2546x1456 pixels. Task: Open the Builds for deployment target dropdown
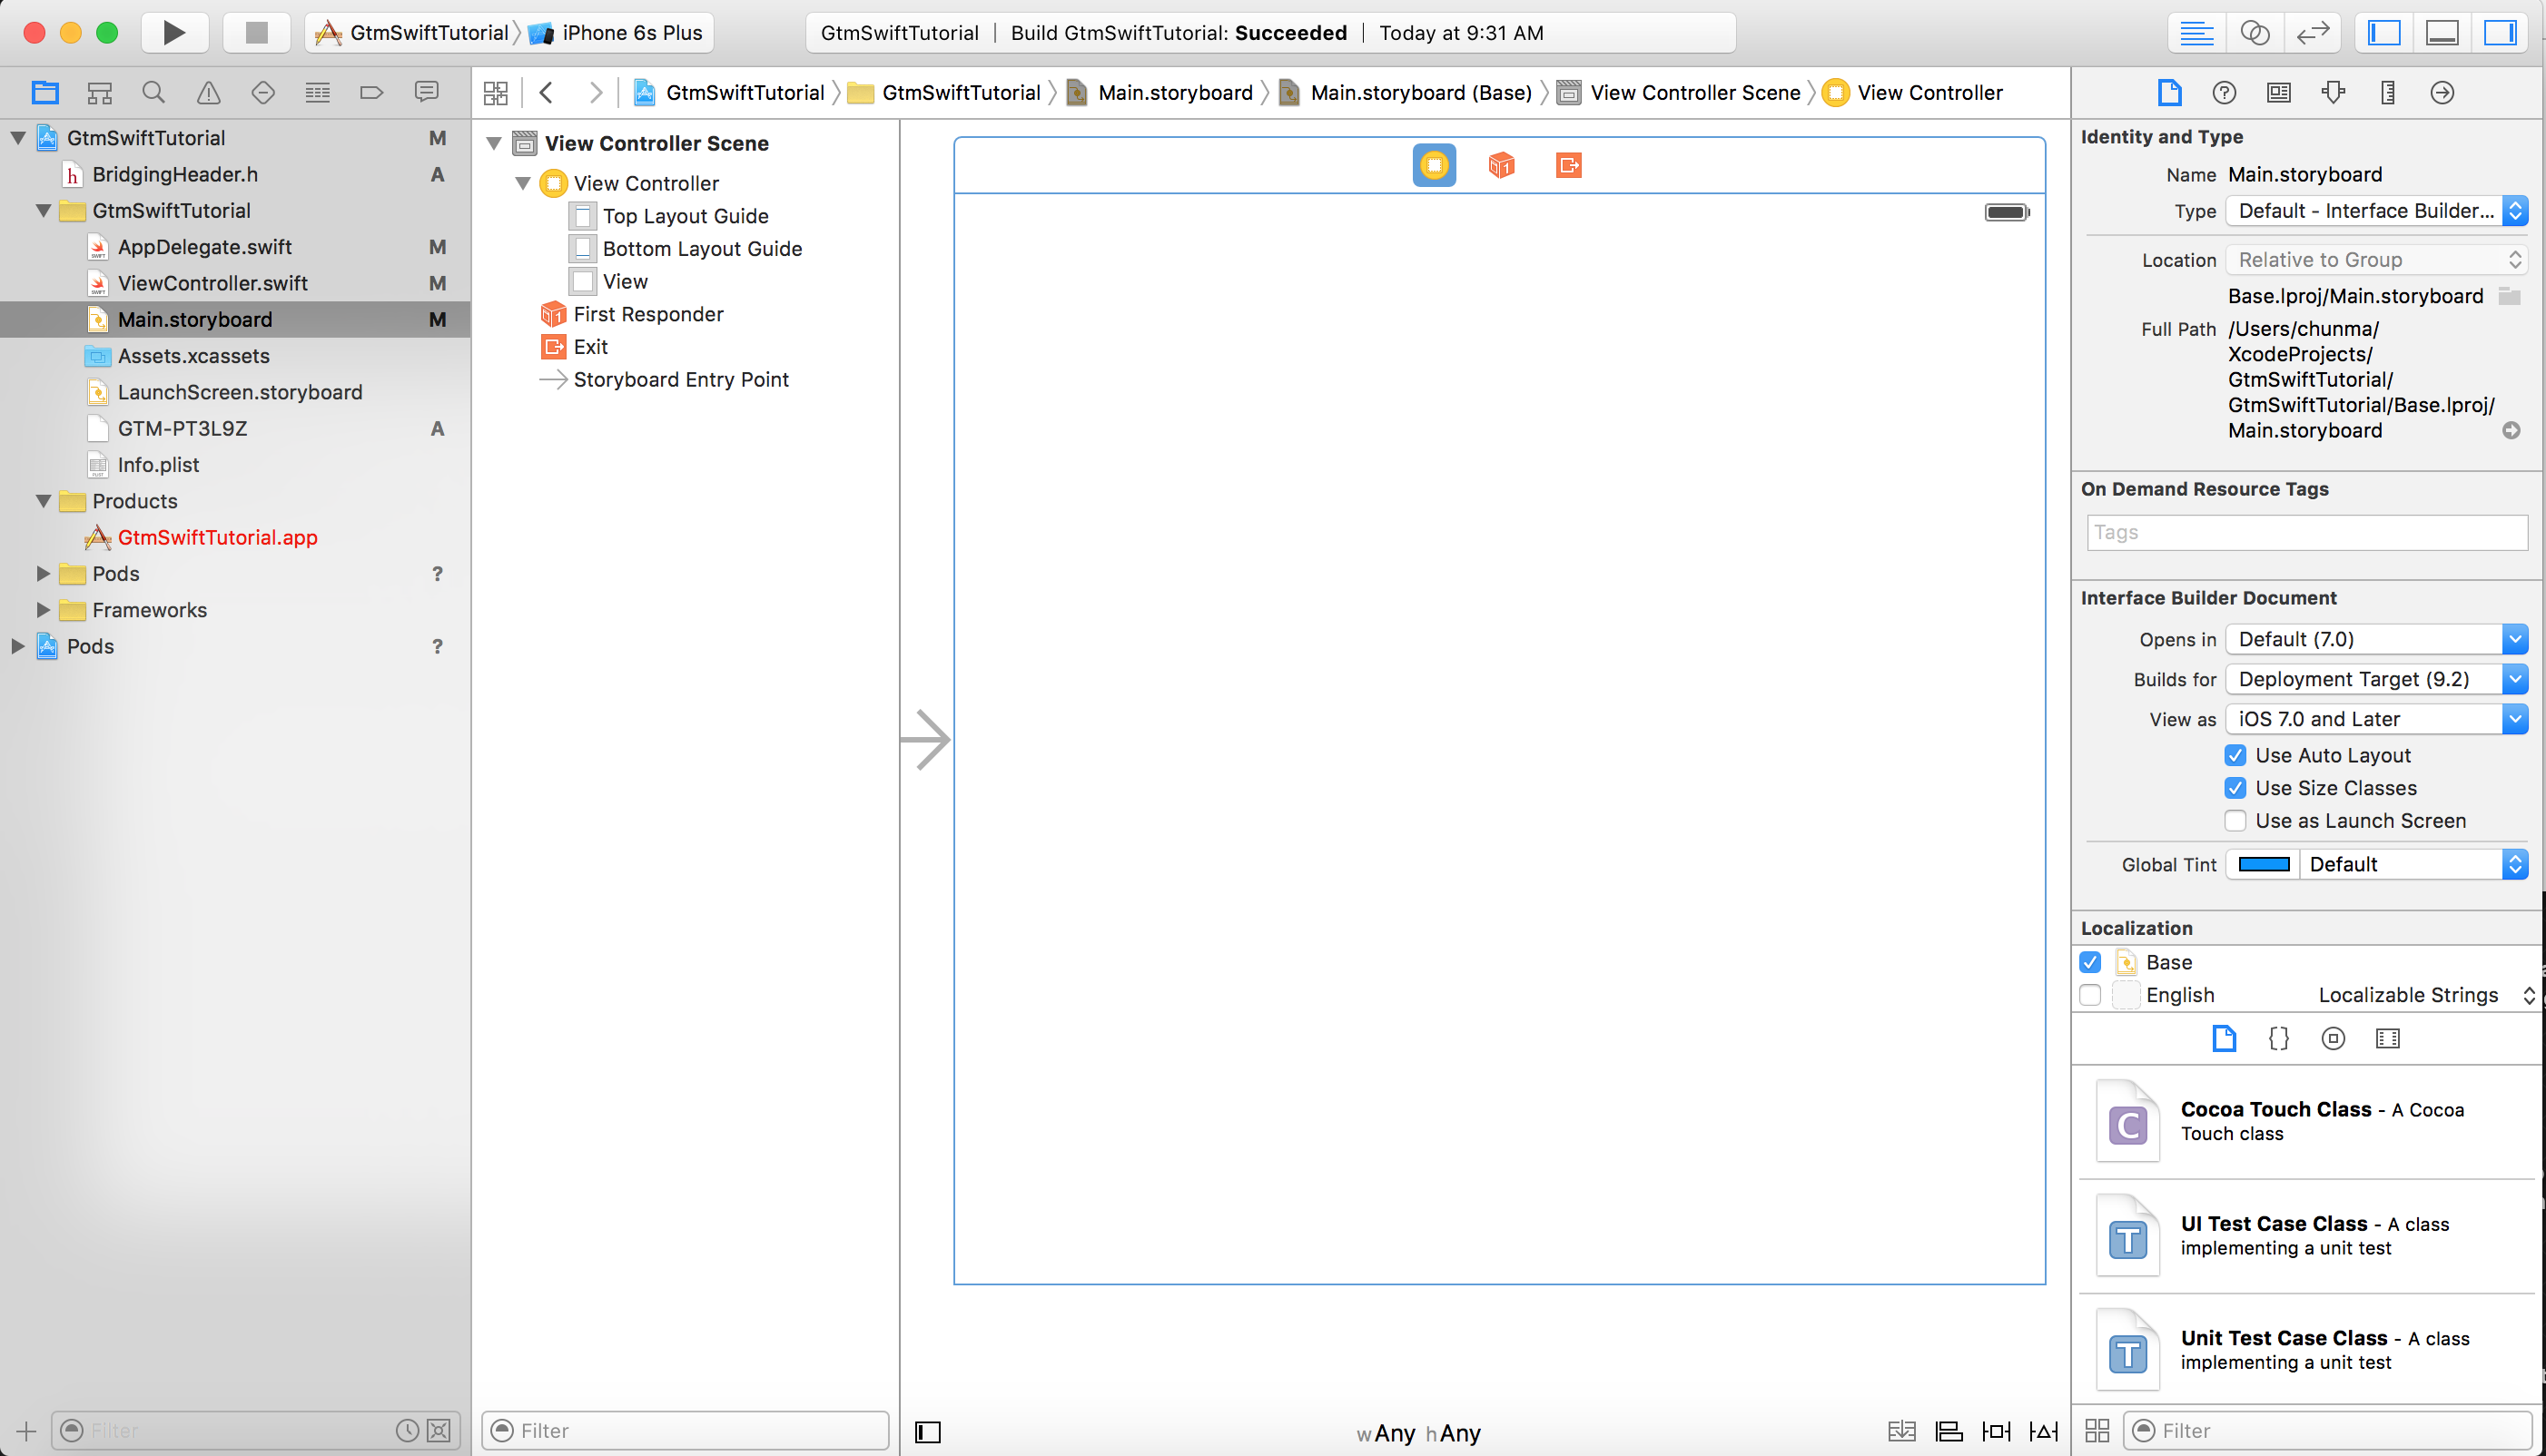(x=2373, y=678)
